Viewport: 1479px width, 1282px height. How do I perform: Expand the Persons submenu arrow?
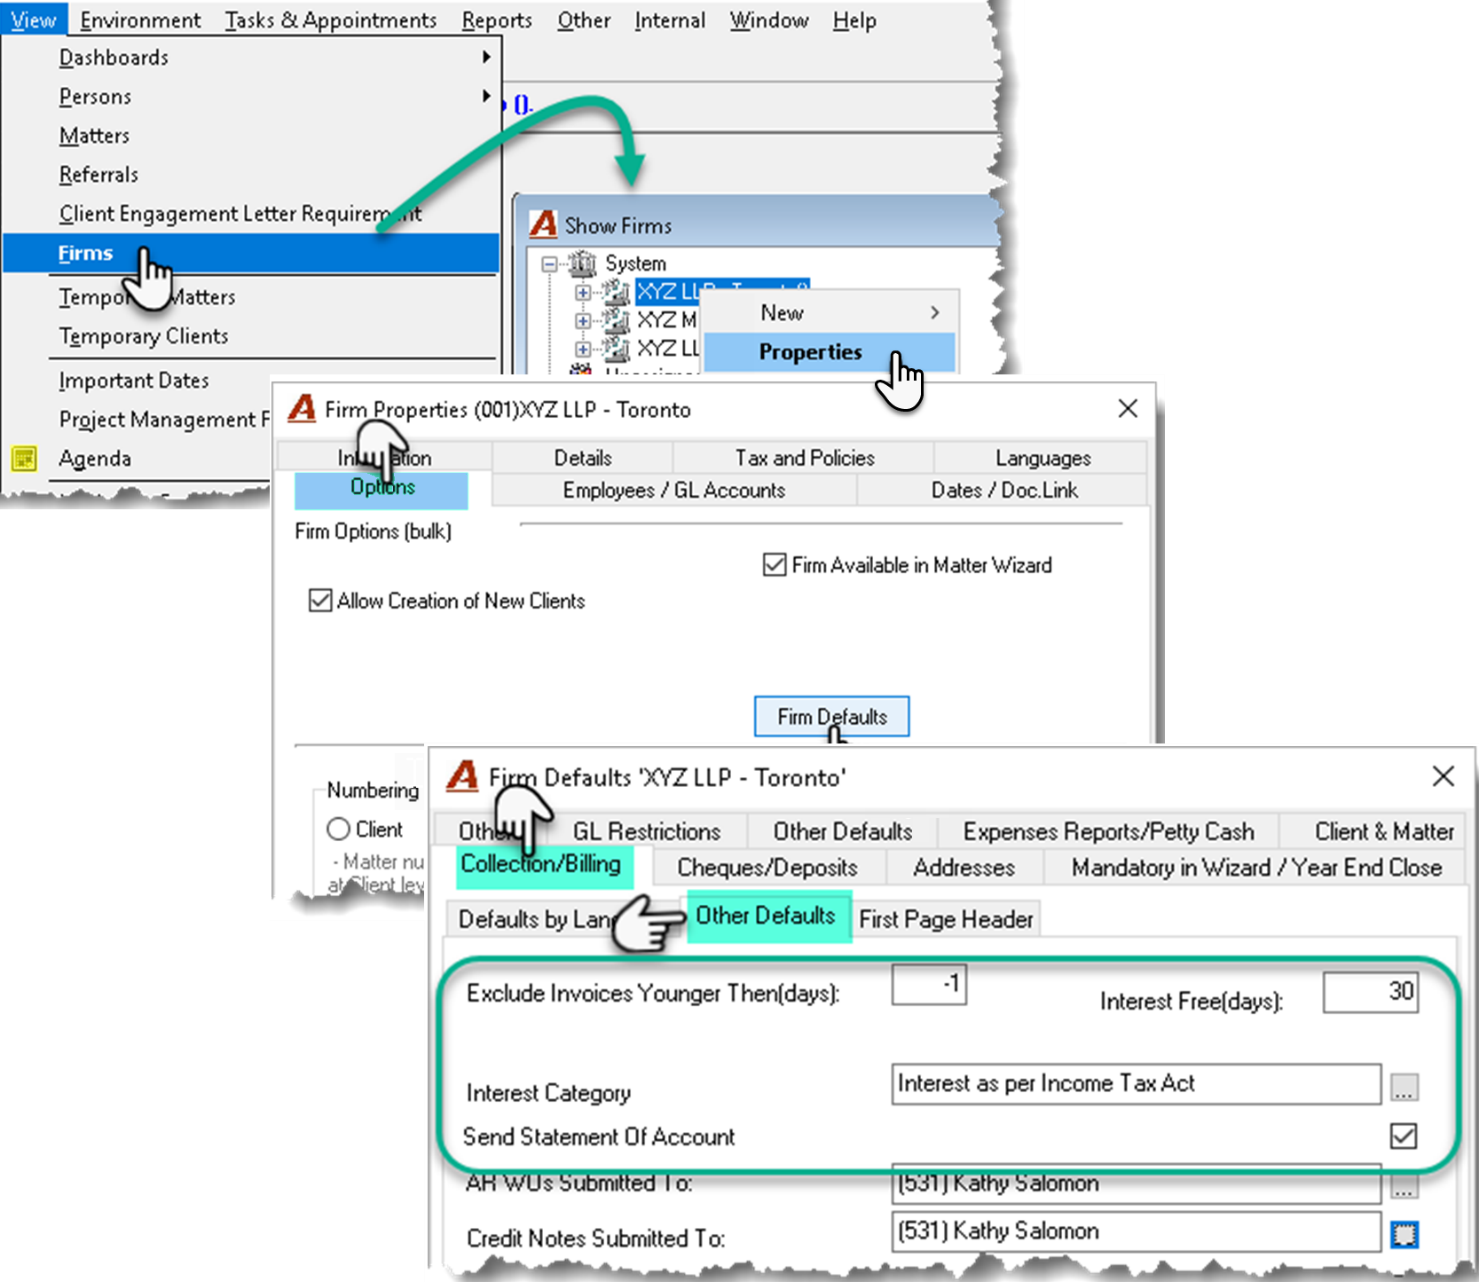[x=486, y=96]
